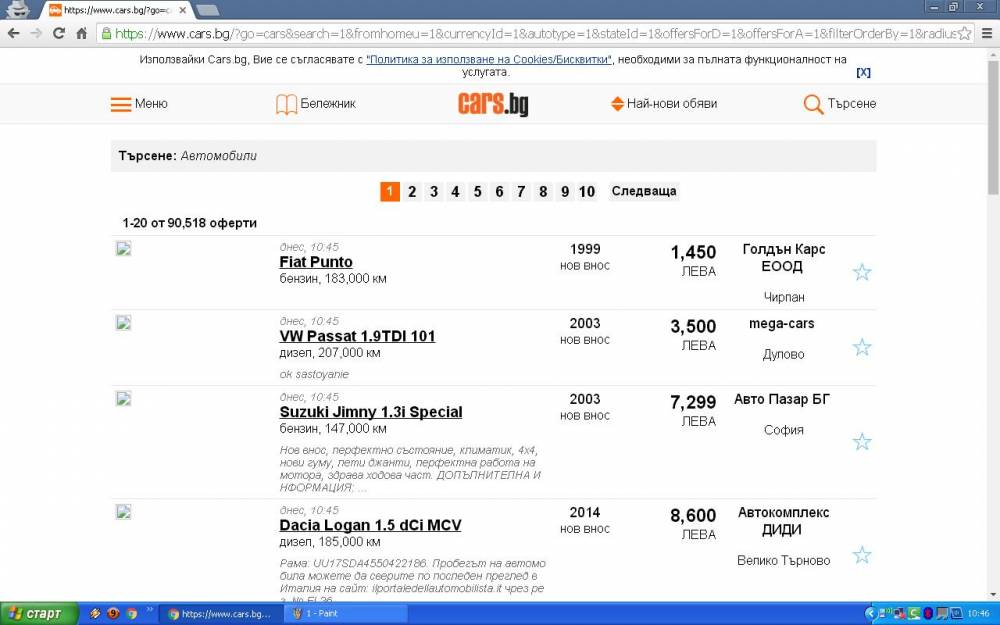The height and width of the screenshot is (625, 1000).
Task: Go to results page 5
Action: click(x=477, y=191)
